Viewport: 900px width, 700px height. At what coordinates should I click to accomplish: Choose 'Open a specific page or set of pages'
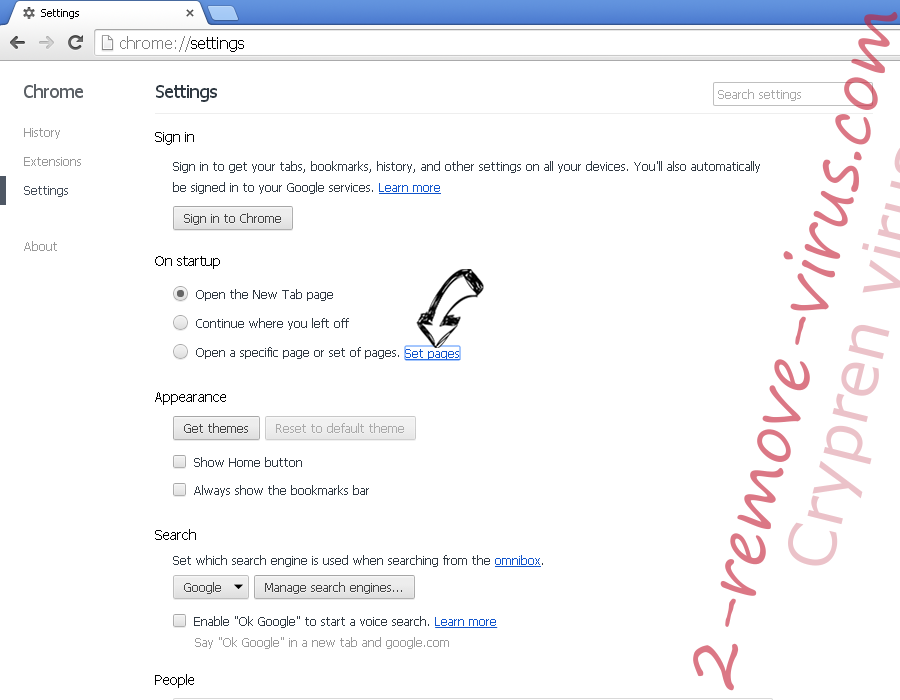180,352
